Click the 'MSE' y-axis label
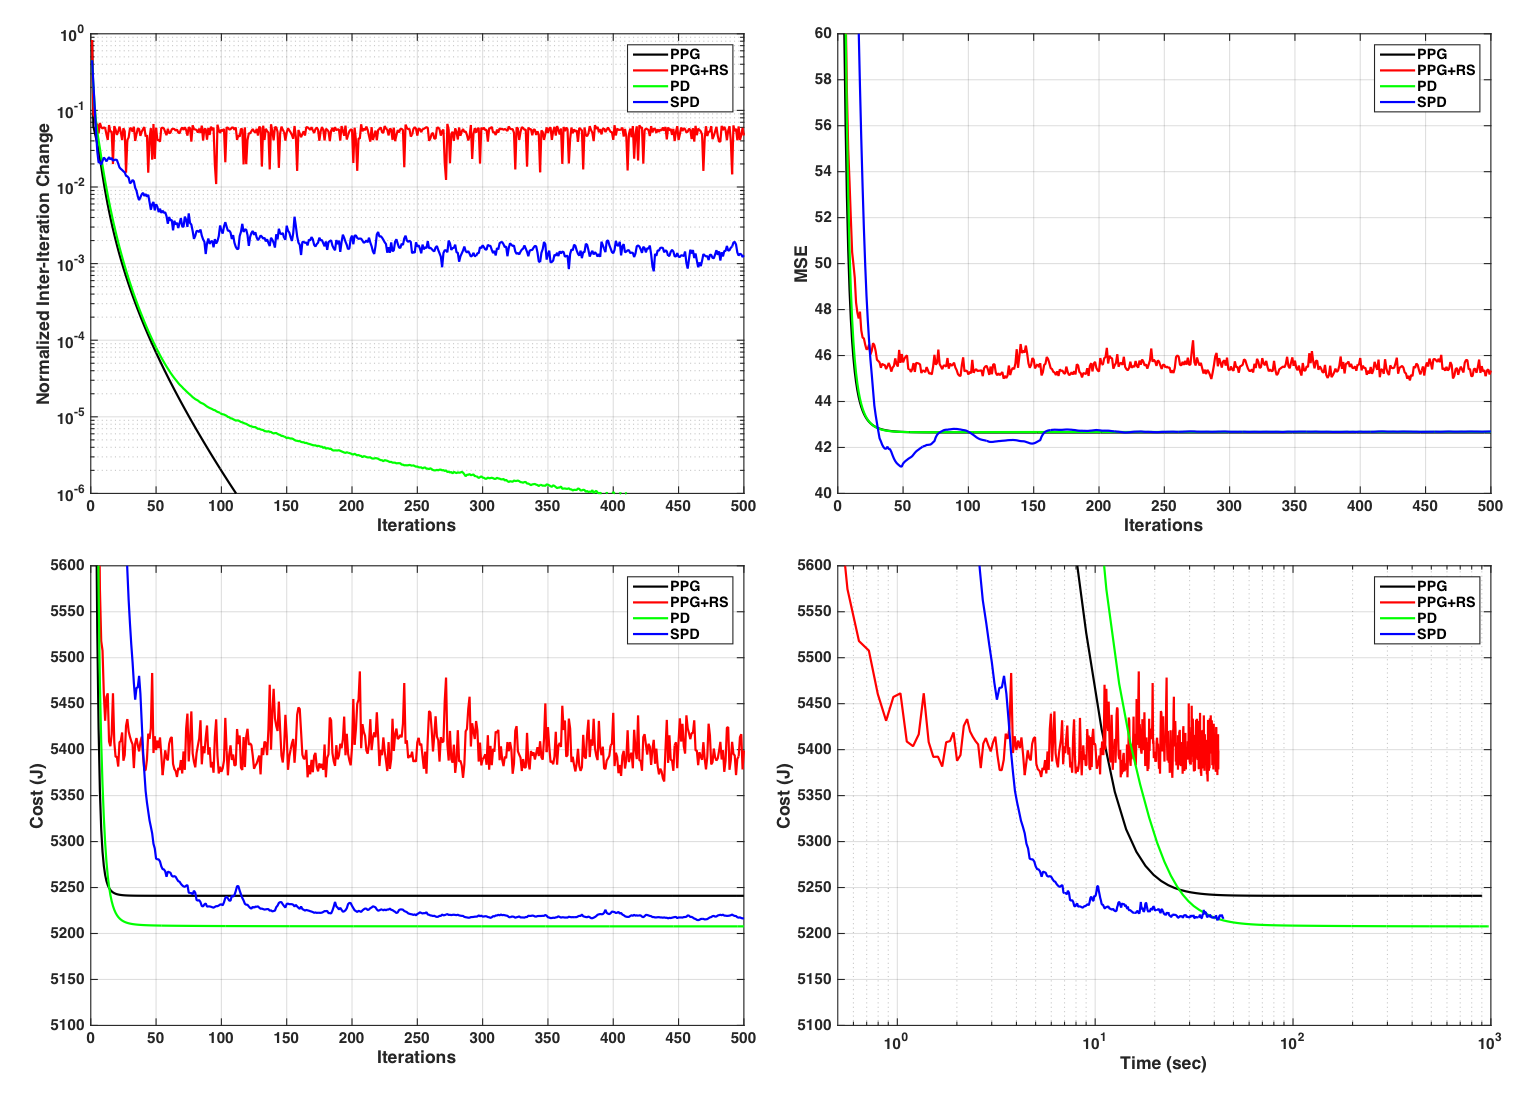 coord(801,264)
